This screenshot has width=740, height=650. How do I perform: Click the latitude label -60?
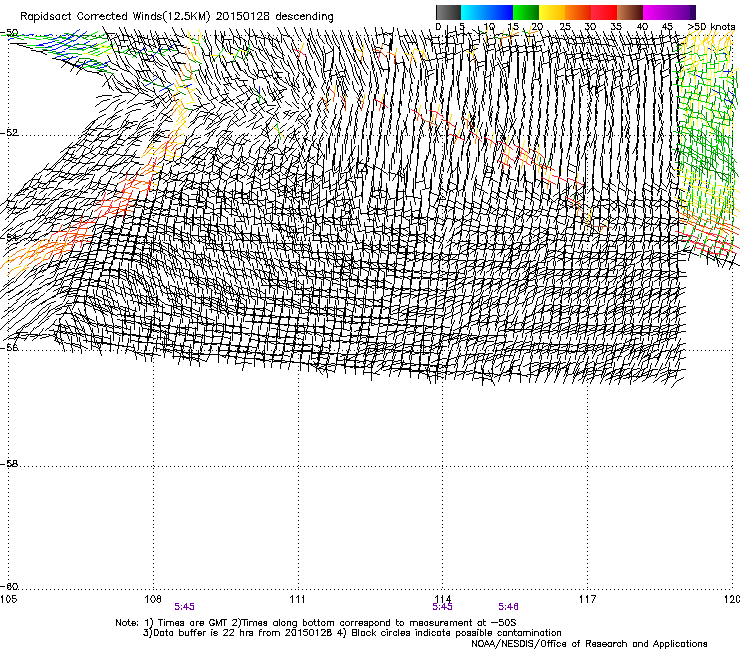coord(9,587)
